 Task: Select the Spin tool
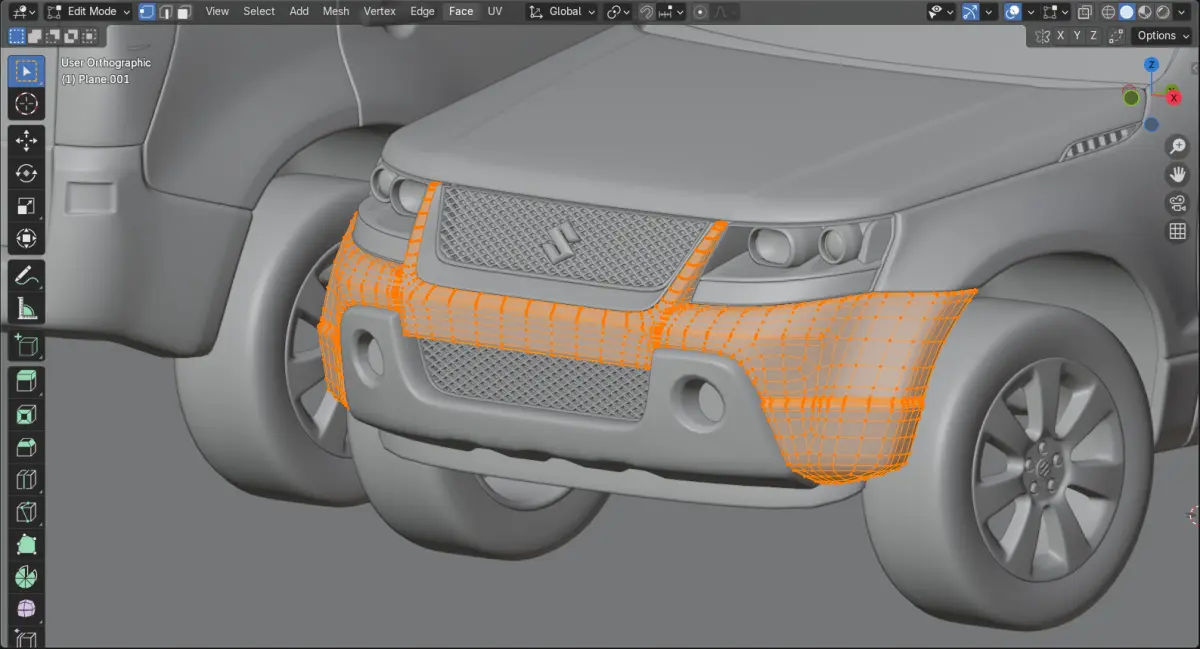pyautogui.click(x=27, y=577)
